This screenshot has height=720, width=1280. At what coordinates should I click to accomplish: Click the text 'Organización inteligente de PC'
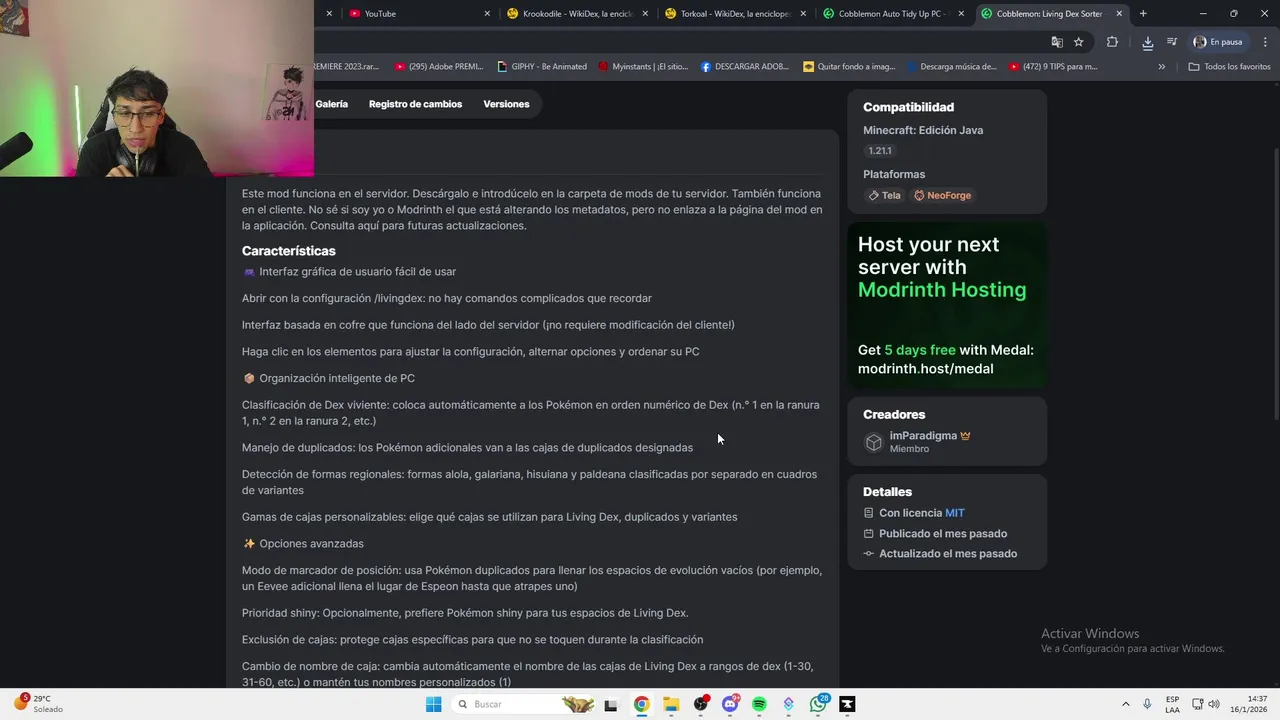click(337, 378)
